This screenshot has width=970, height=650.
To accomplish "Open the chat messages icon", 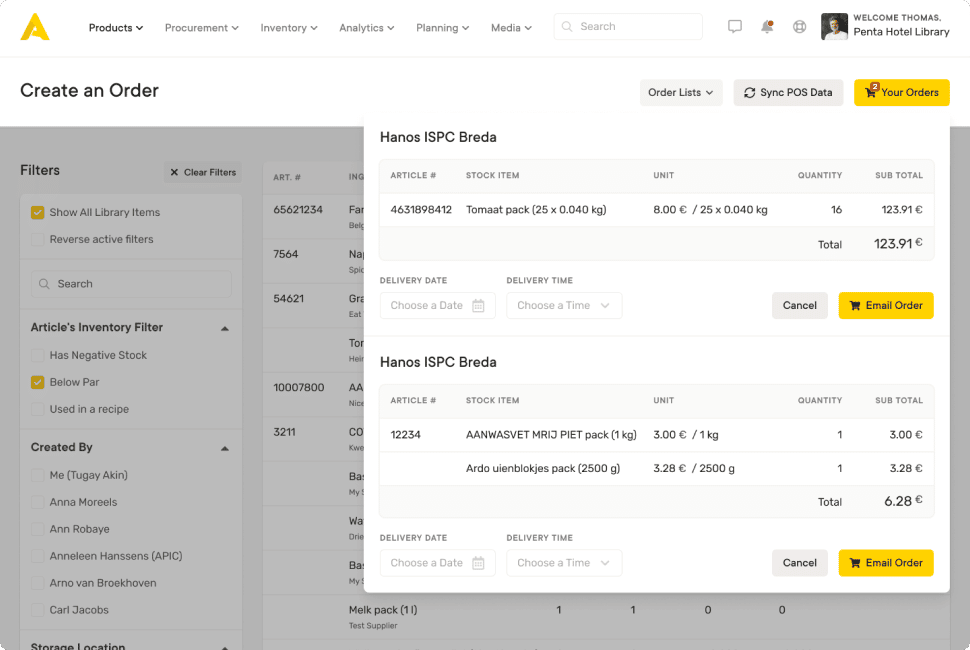I will [x=734, y=27].
